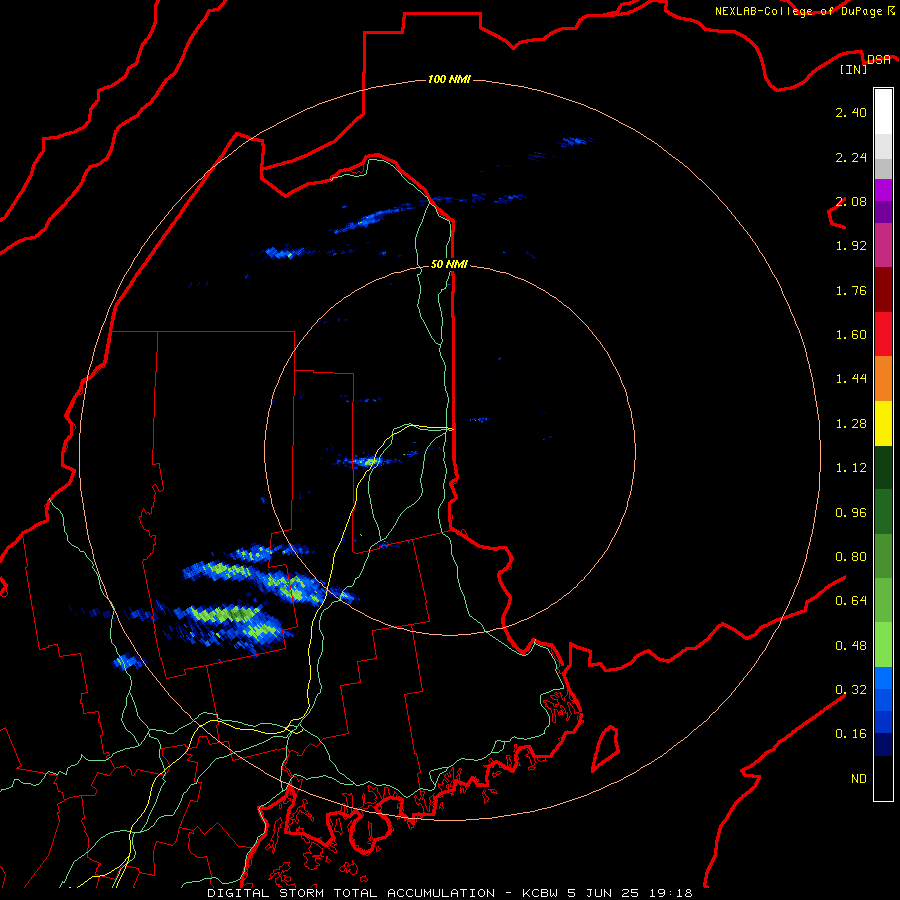This screenshot has width=900, height=900.
Task: Click the 2.08 legend value
Action: [x=851, y=201]
